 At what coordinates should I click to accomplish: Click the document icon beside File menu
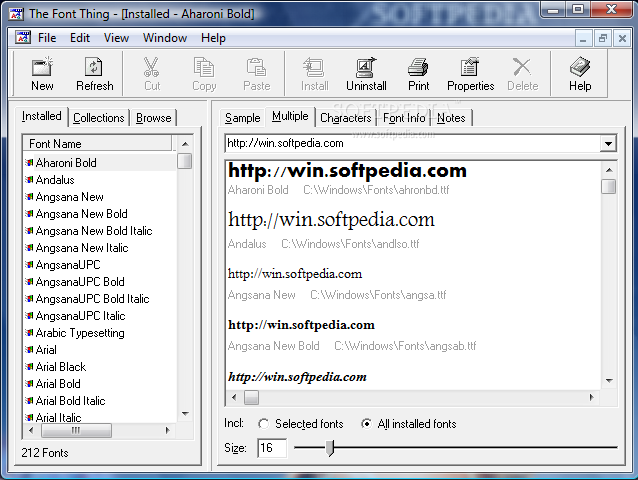pos(23,37)
